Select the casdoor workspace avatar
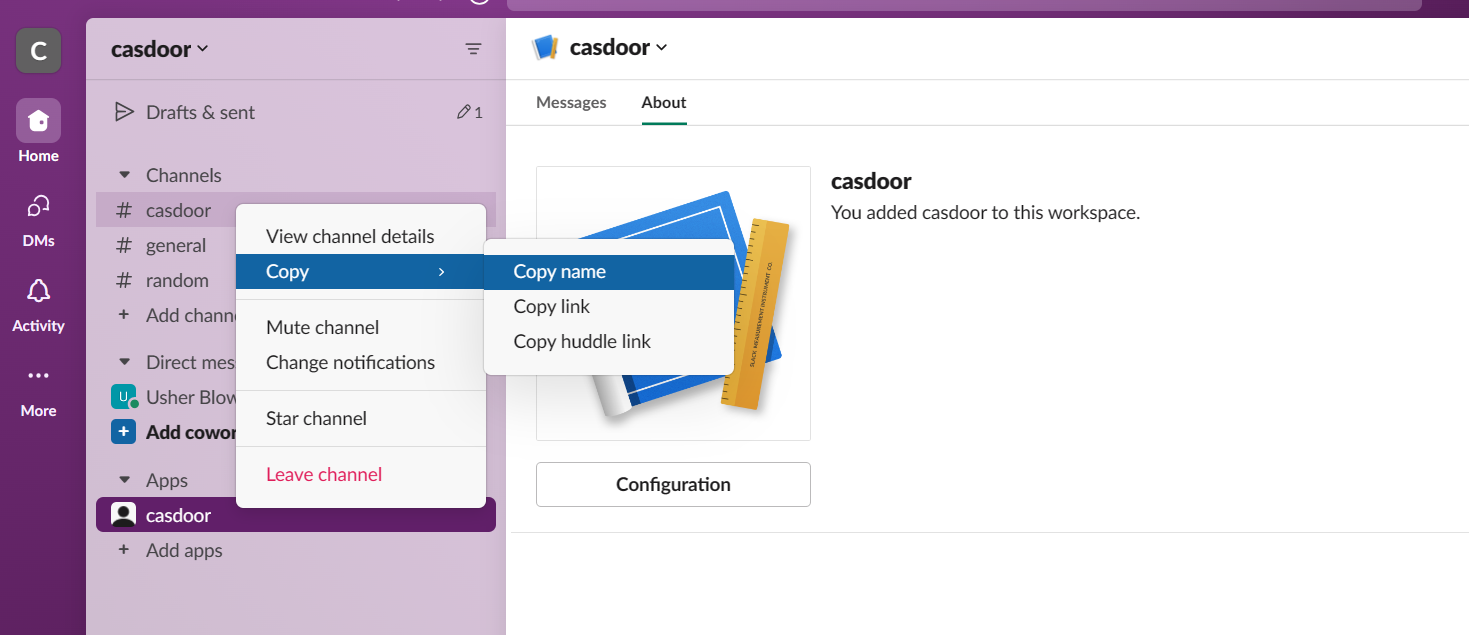Image resolution: width=1469 pixels, height=635 pixels. 38,50
